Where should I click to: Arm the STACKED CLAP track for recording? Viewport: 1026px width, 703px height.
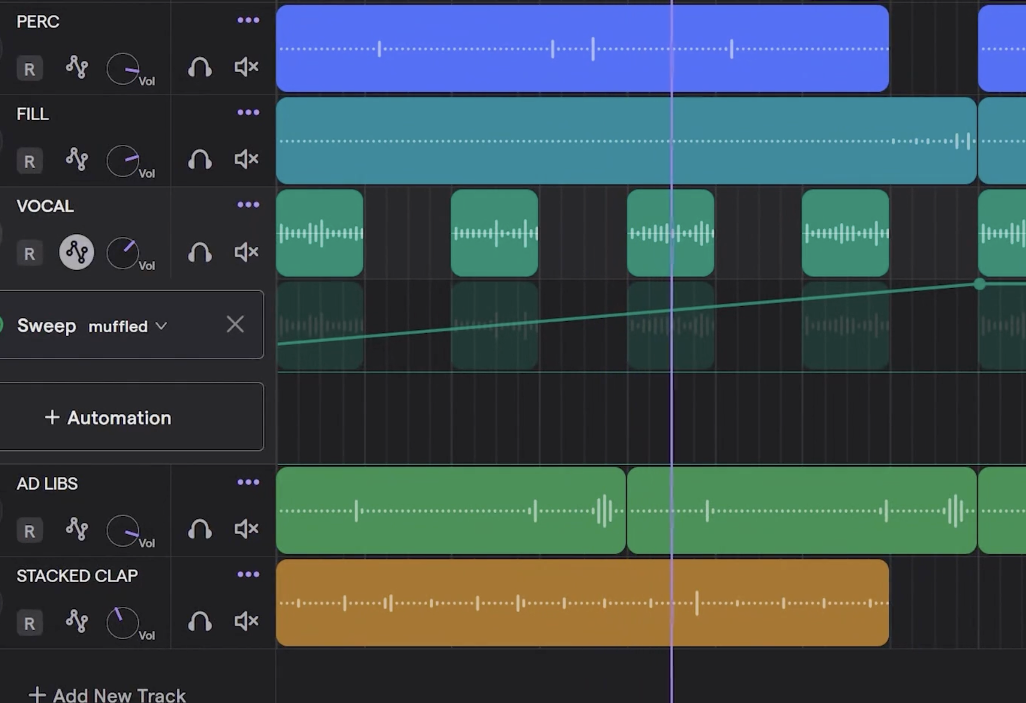click(29, 623)
